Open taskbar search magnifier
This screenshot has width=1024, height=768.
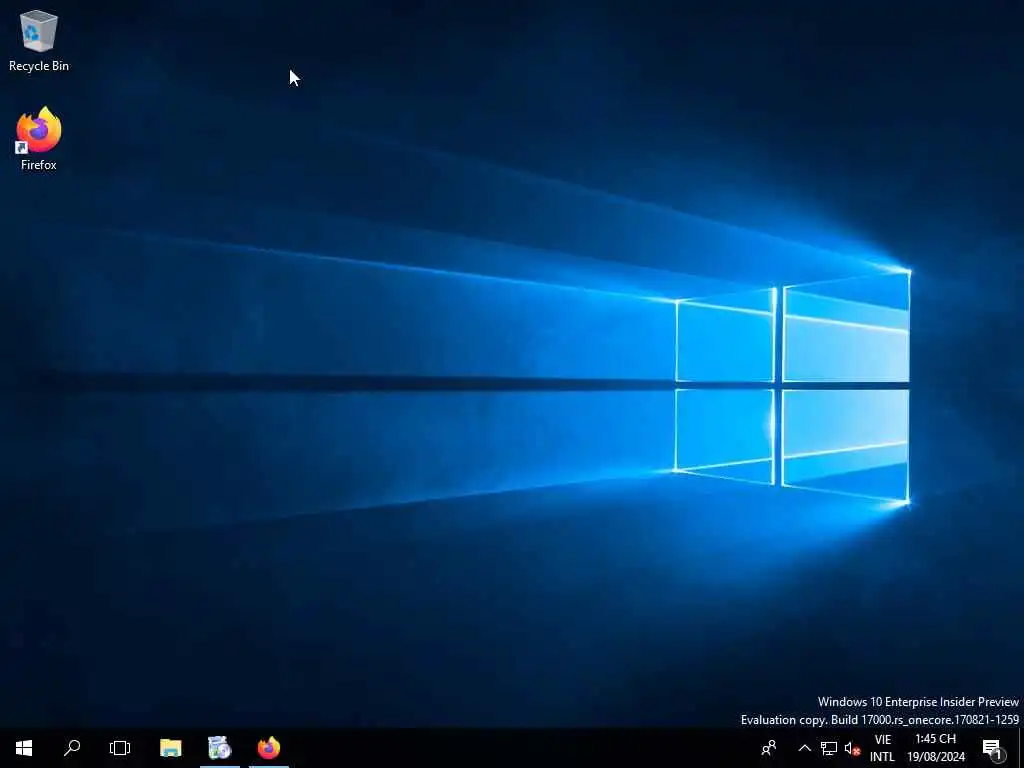coord(72,748)
